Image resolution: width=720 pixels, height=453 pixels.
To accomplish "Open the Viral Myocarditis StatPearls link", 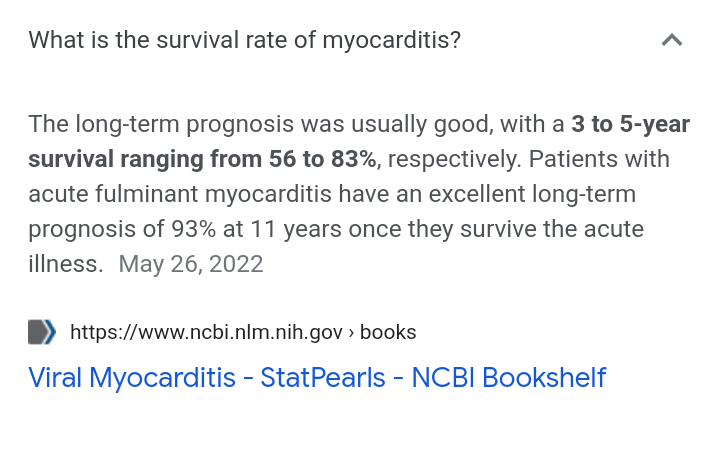I will pyautogui.click(x=317, y=378).
